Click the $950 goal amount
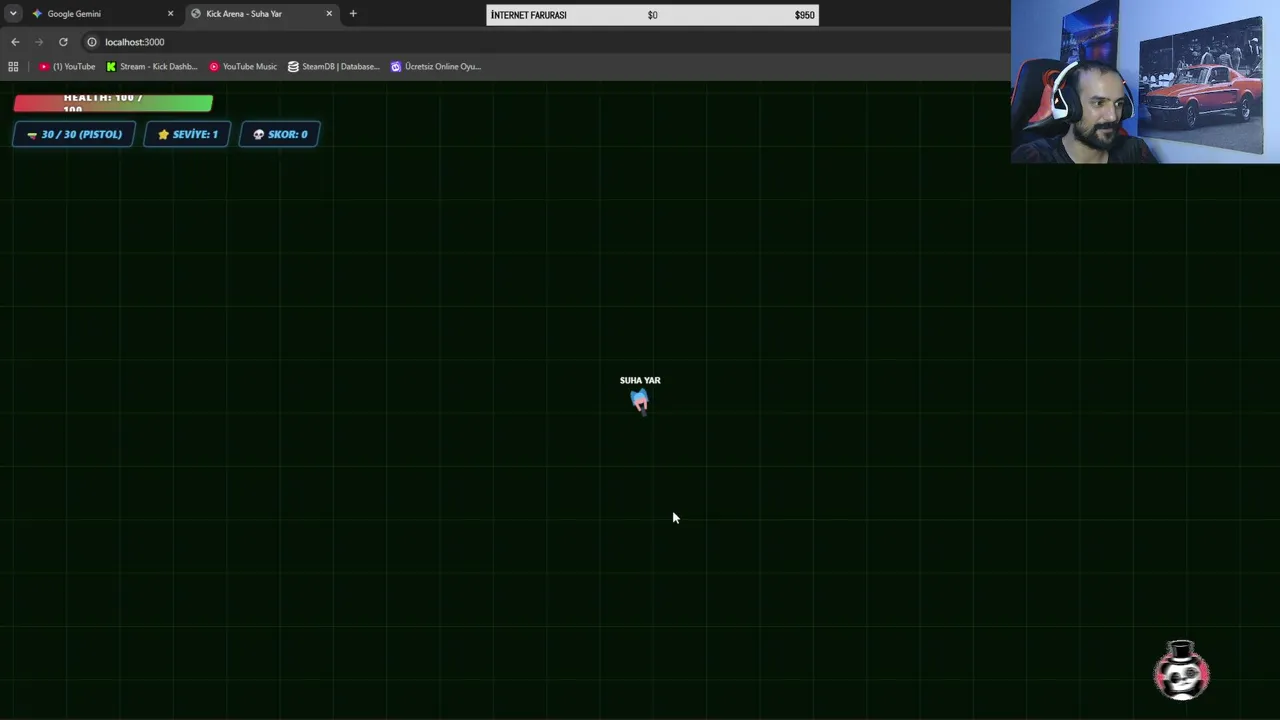This screenshot has height=720, width=1280. (x=804, y=15)
